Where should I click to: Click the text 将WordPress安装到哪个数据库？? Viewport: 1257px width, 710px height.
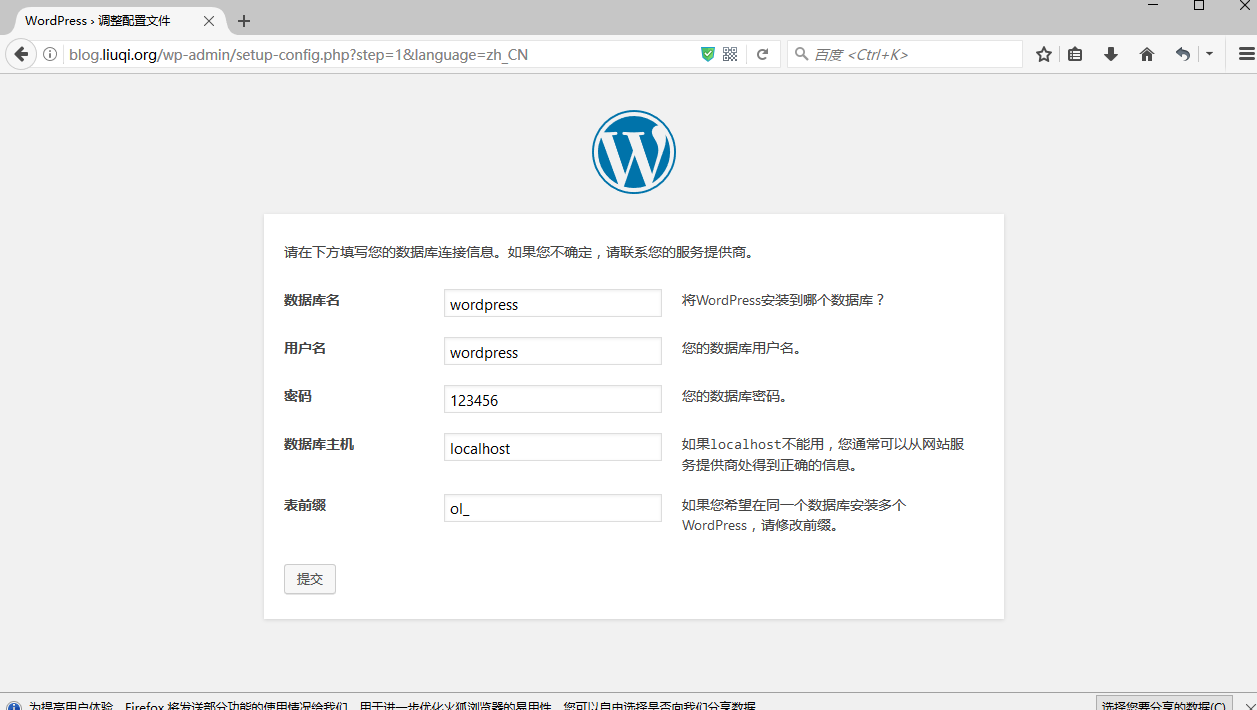pyautogui.click(x=784, y=300)
